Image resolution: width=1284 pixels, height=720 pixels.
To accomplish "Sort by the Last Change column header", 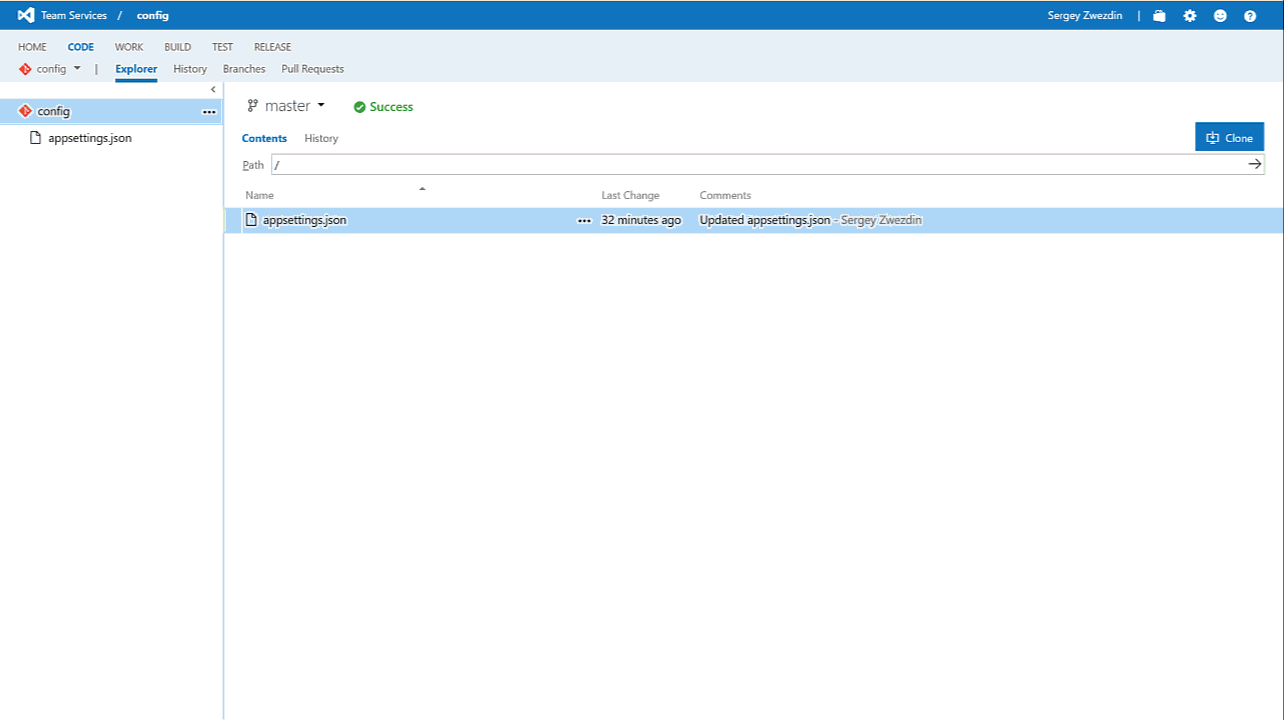I will pyautogui.click(x=630, y=195).
